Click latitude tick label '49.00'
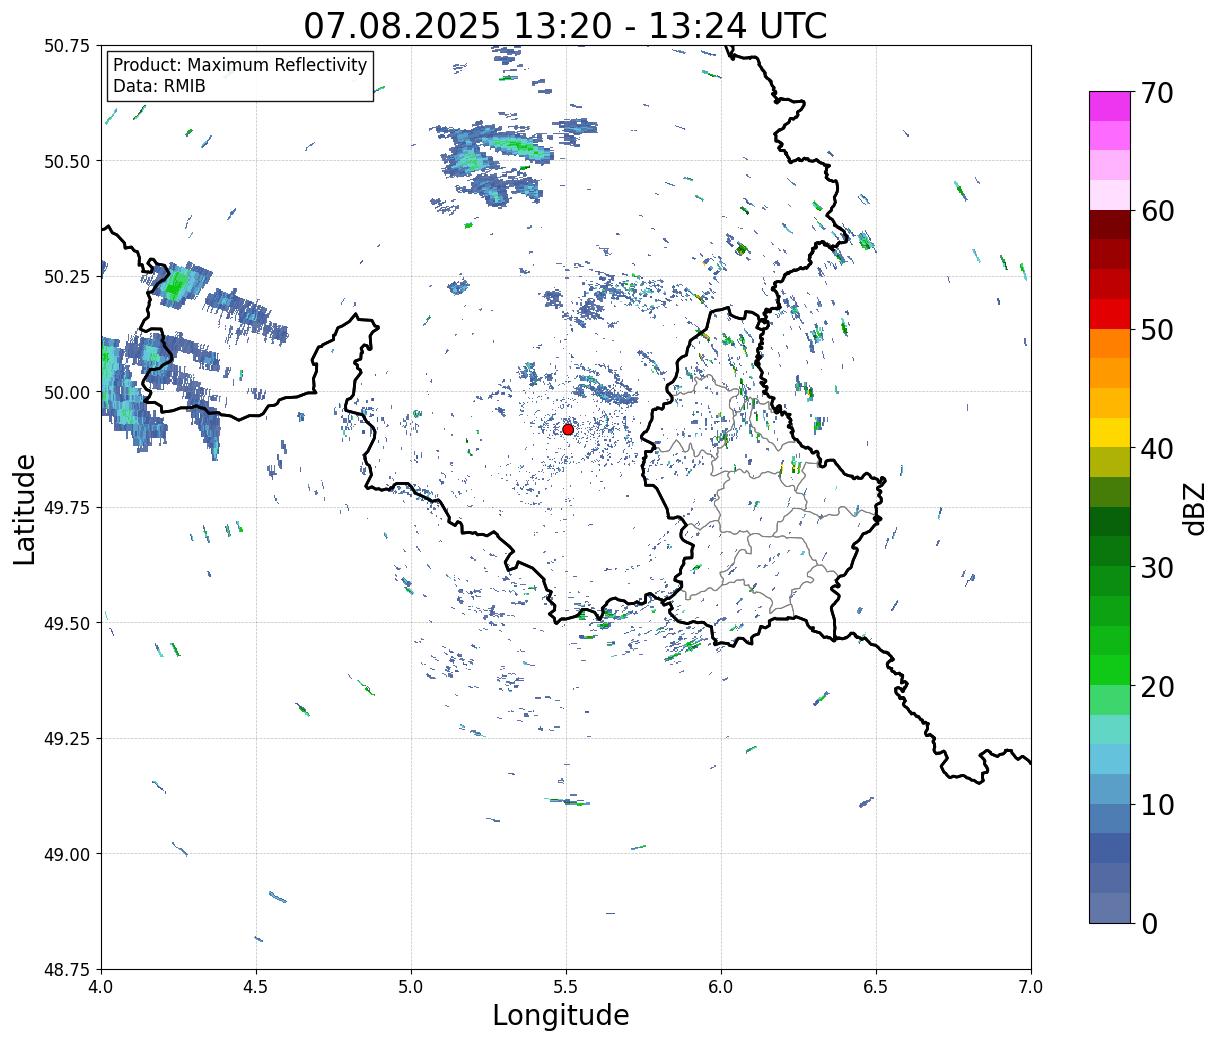Screen dimensions: 1219x1040 67,854
